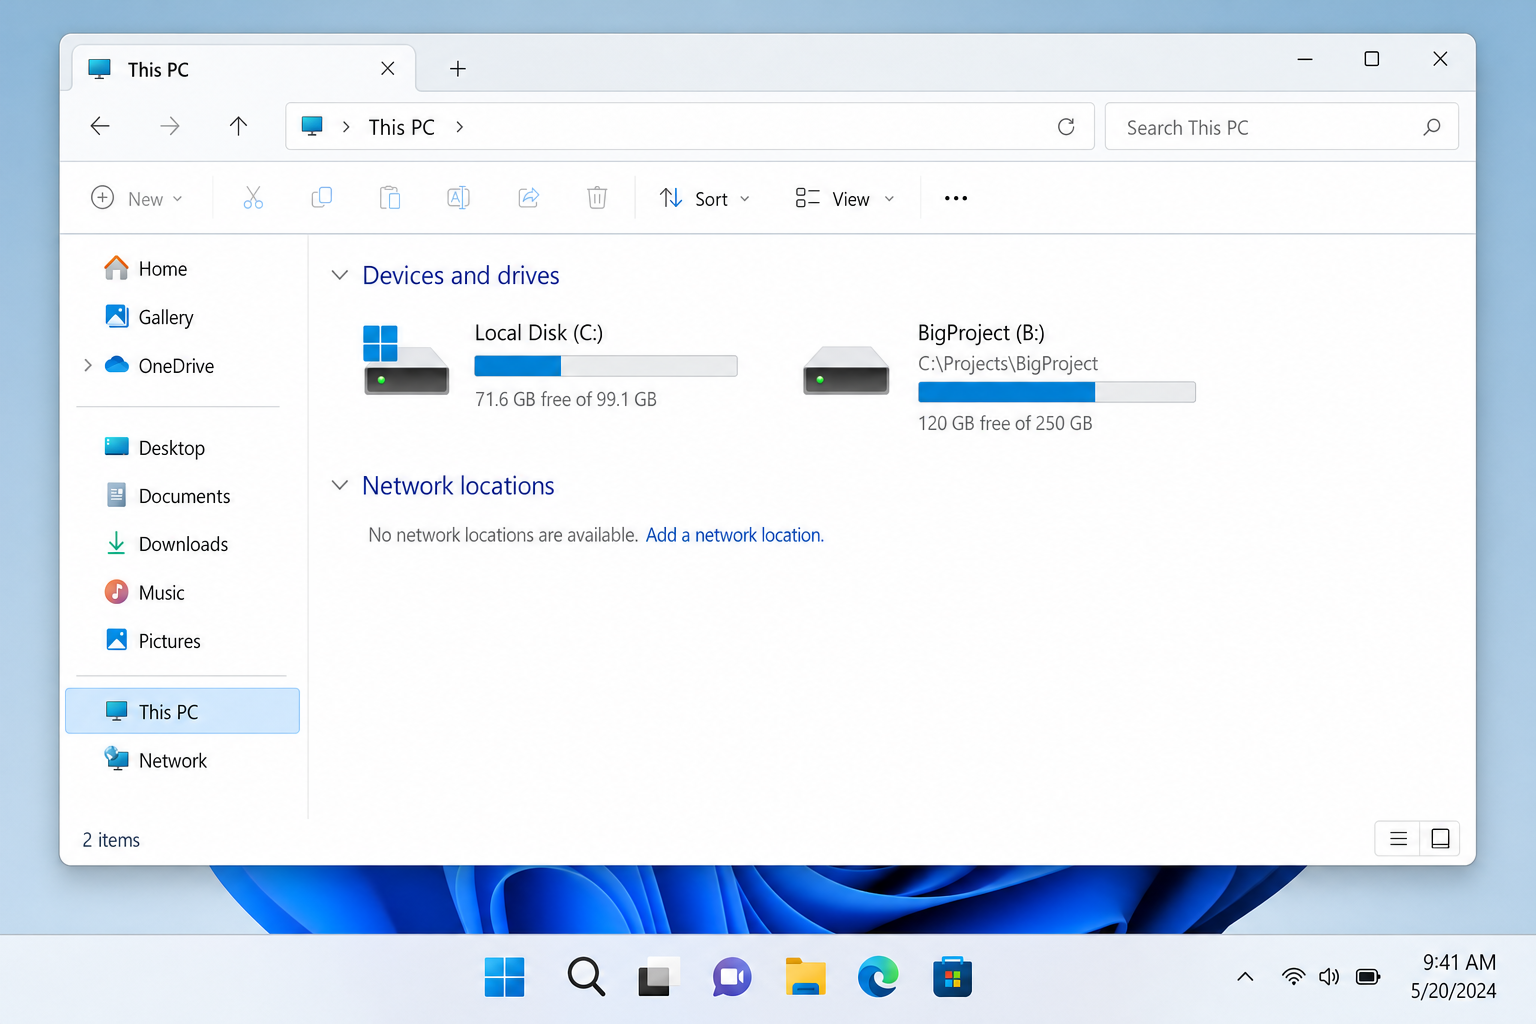Click the BigProject (B:) capacity bar

pyautogui.click(x=1057, y=392)
